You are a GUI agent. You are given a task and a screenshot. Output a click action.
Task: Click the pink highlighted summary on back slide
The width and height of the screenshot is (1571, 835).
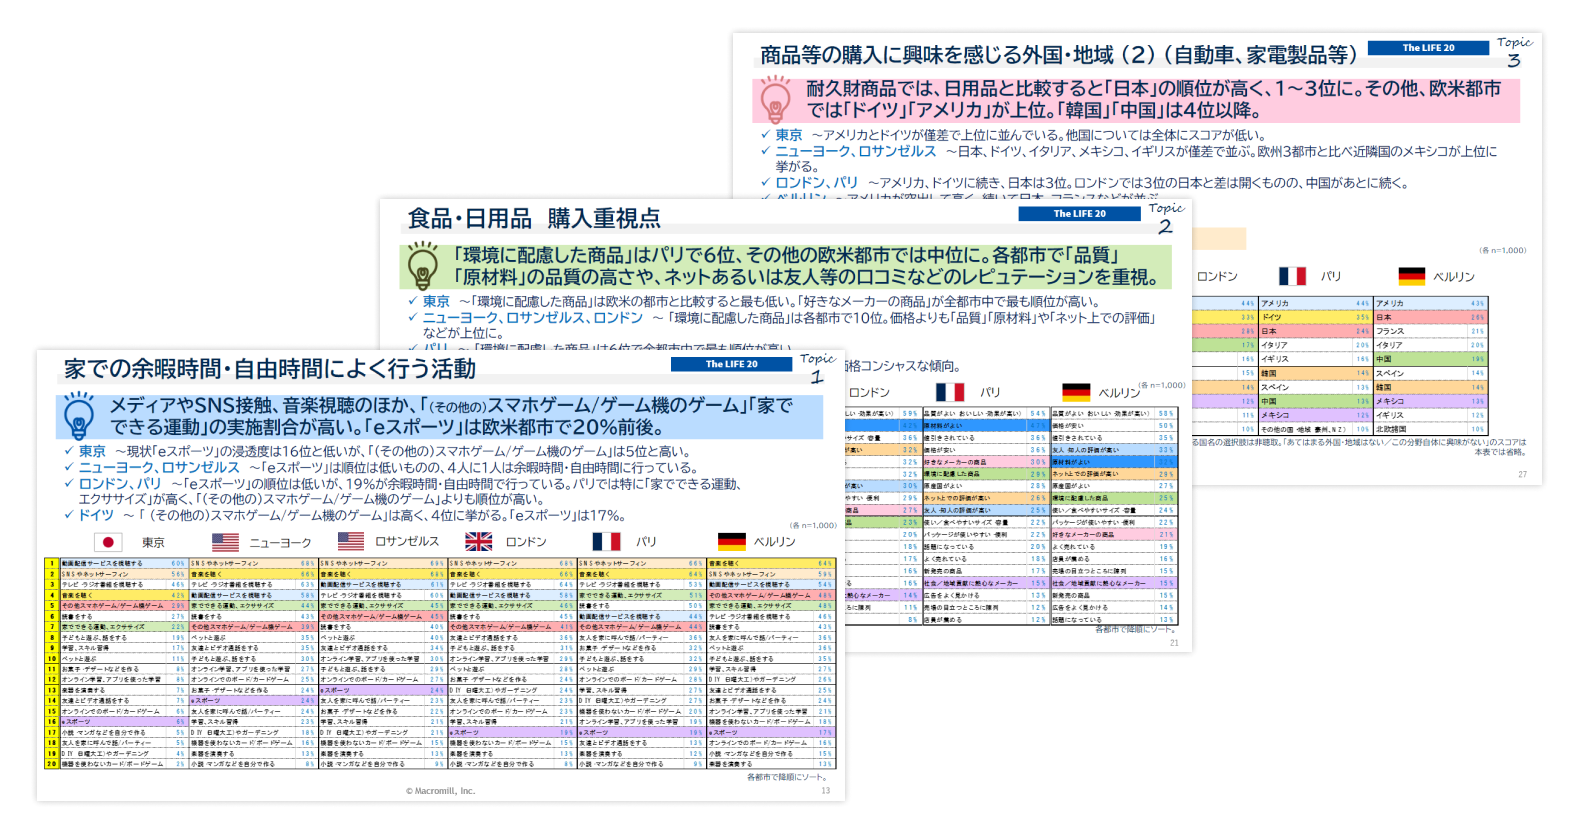coord(1136,100)
